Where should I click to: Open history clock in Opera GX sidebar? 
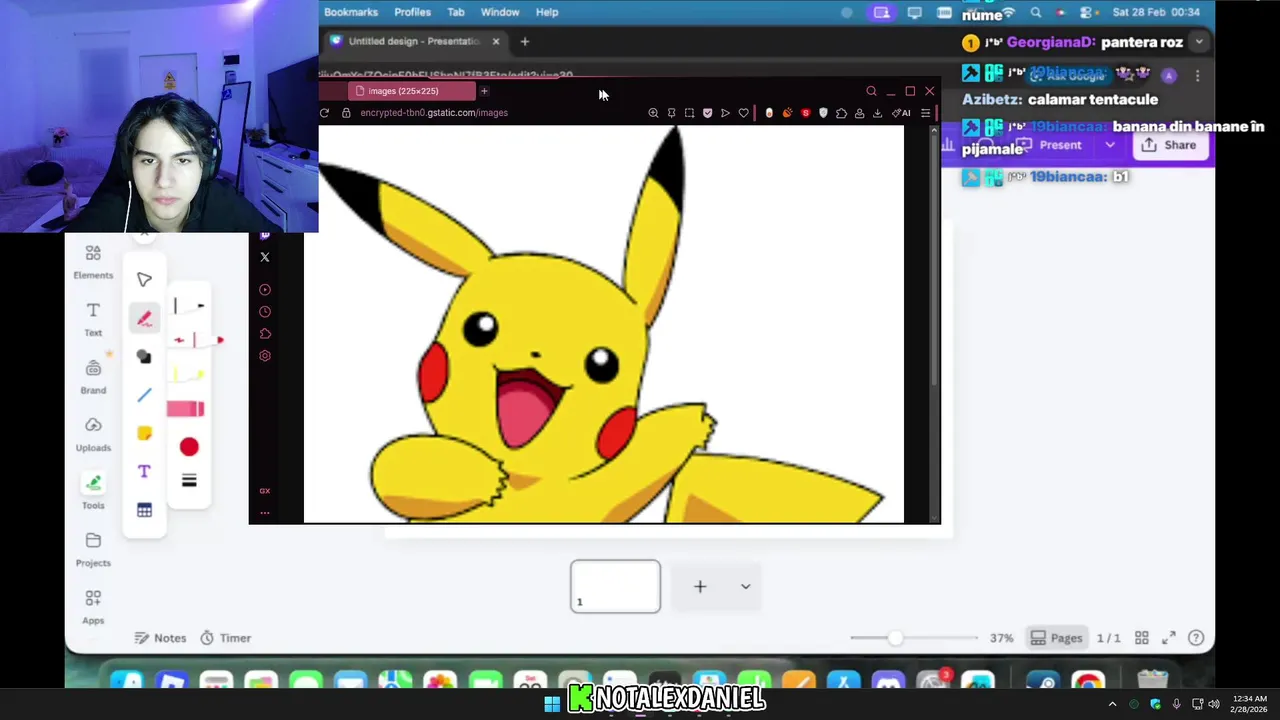coord(265,312)
